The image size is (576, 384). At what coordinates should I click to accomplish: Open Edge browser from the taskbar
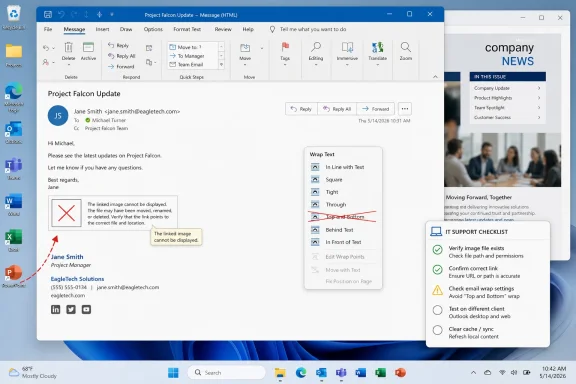pyautogui.click(x=301, y=373)
